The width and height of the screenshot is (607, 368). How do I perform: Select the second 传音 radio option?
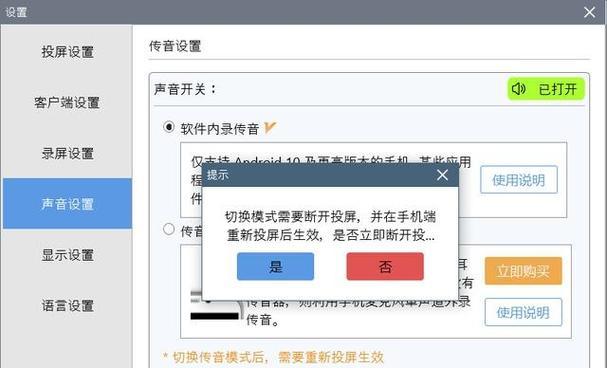169,229
